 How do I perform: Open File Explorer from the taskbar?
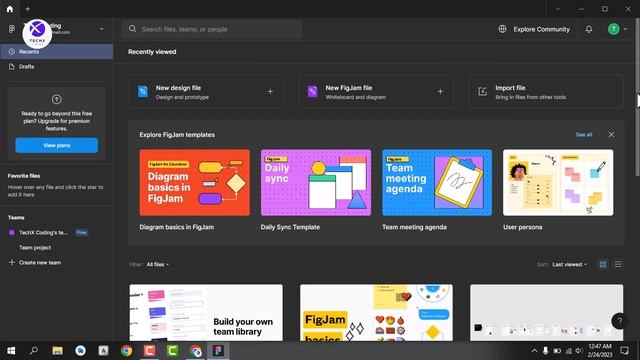click(x=57, y=351)
